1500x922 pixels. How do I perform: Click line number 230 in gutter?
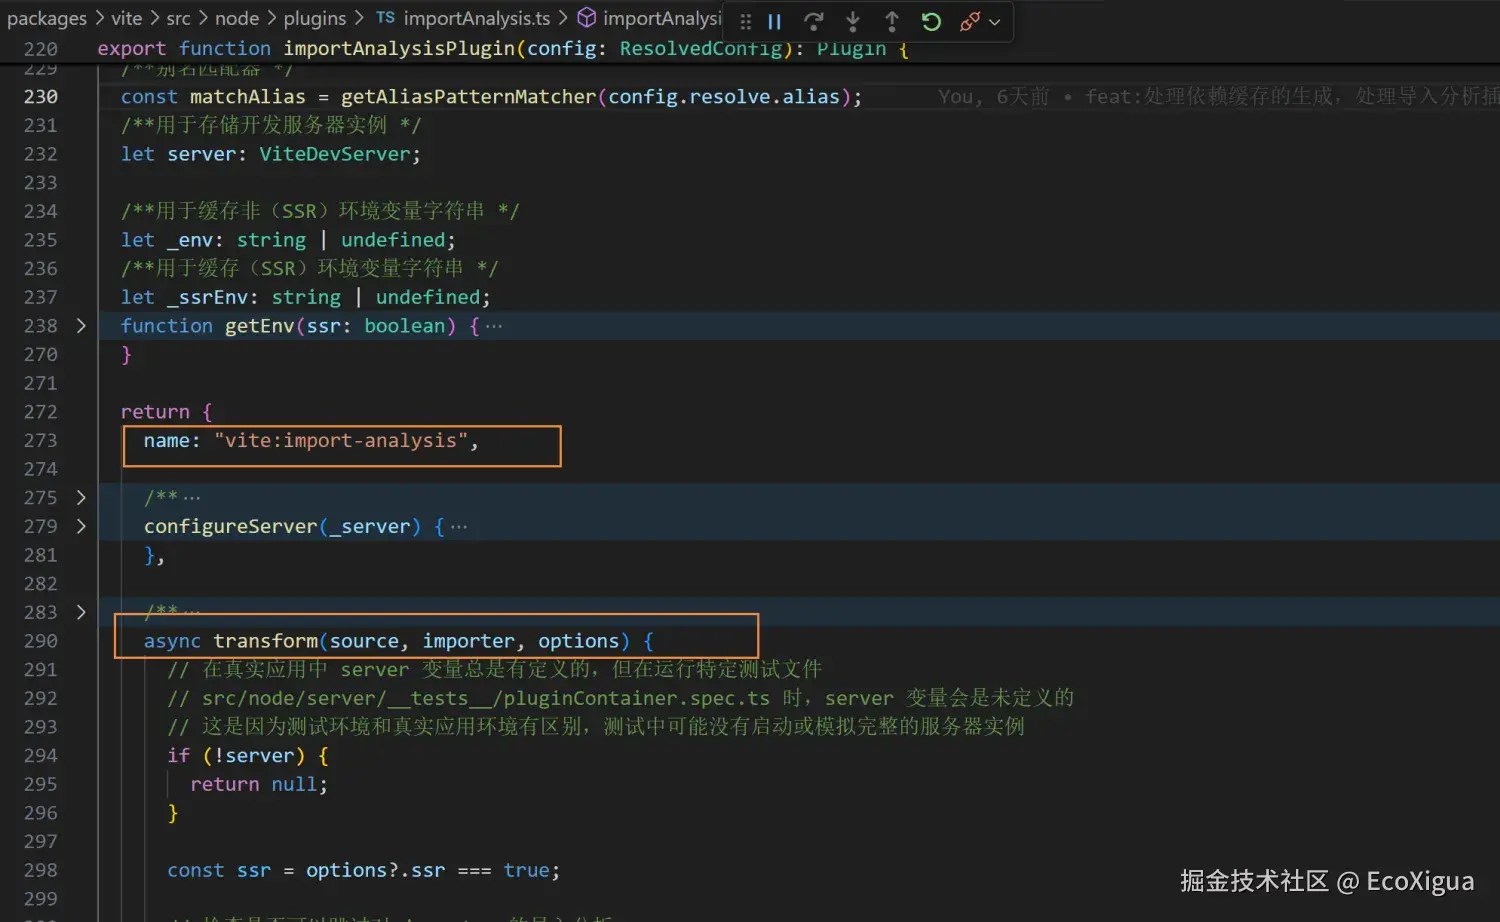coord(41,97)
